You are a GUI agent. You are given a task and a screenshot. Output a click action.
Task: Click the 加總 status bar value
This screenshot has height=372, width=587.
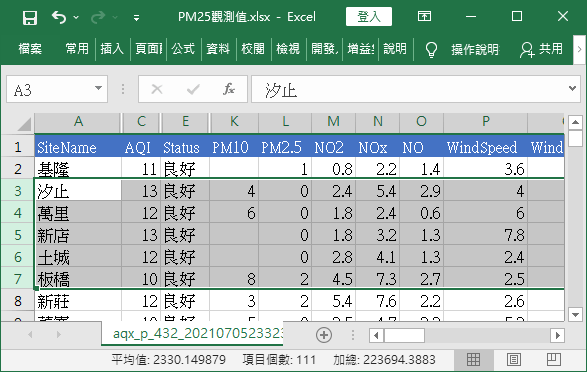(384, 360)
